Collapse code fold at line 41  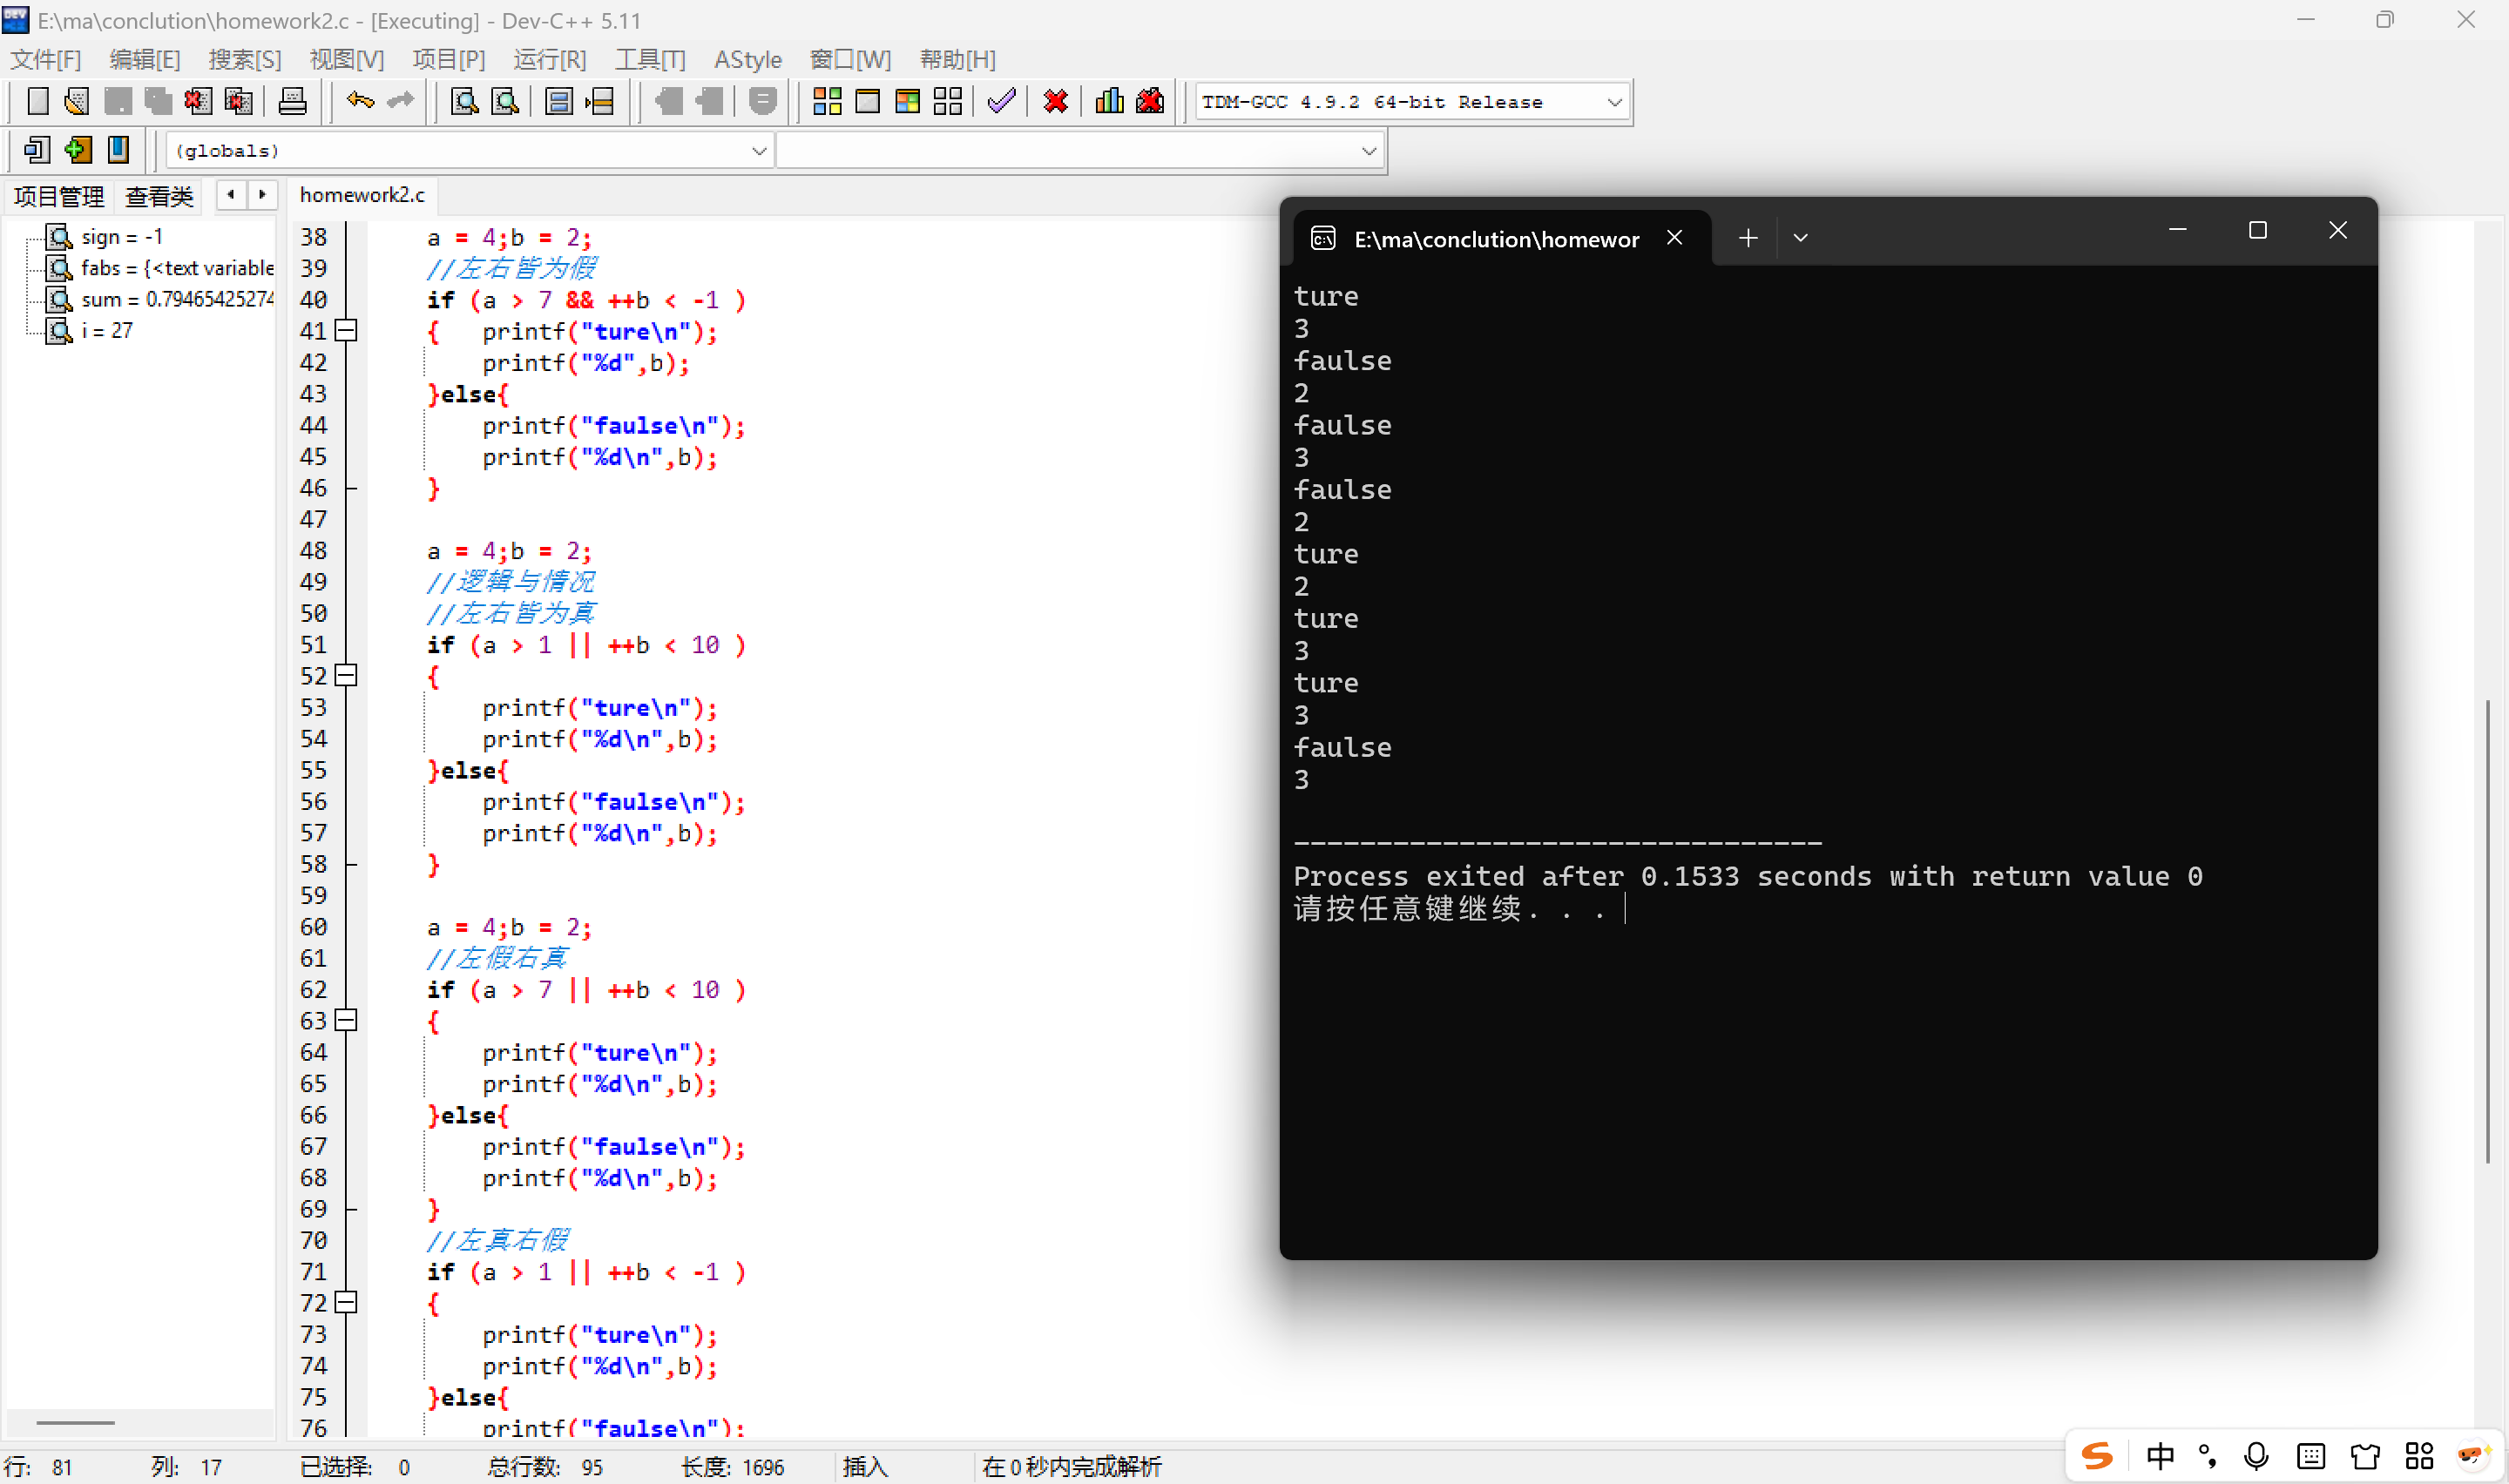[x=346, y=331]
